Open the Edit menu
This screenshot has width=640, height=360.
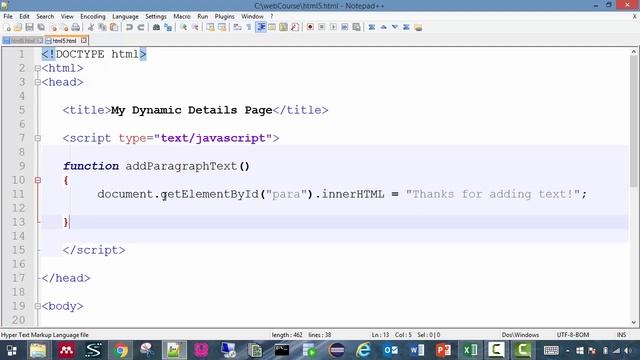point(24,16)
